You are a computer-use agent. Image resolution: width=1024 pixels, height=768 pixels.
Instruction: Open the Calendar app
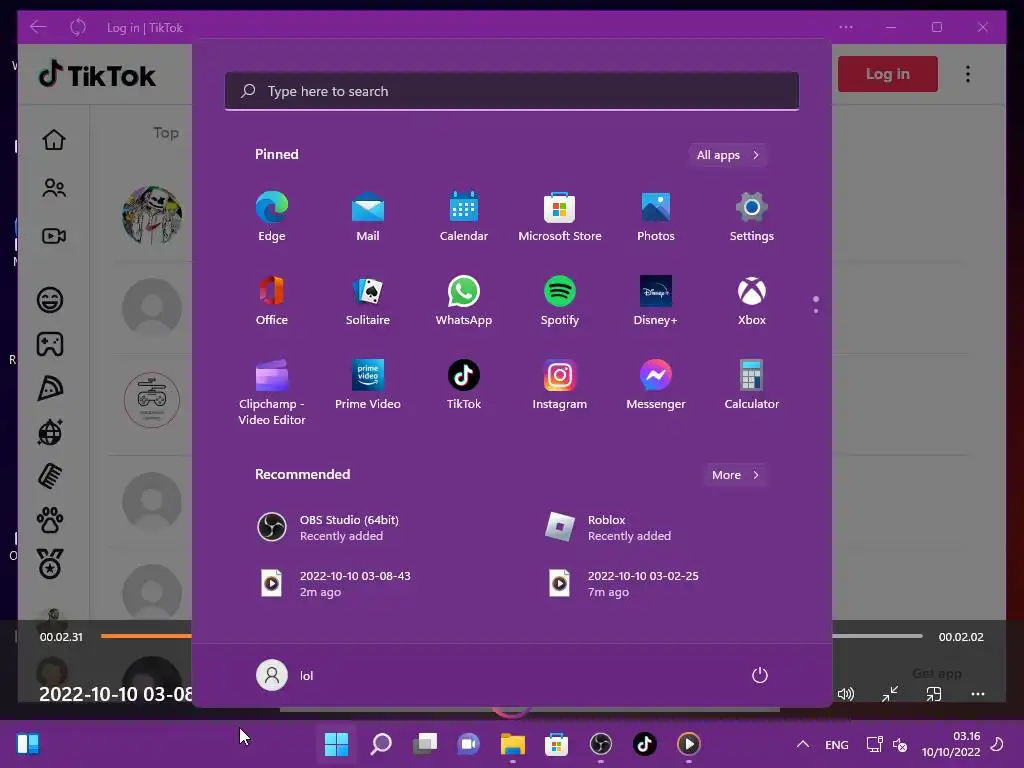pyautogui.click(x=464, y=217)
